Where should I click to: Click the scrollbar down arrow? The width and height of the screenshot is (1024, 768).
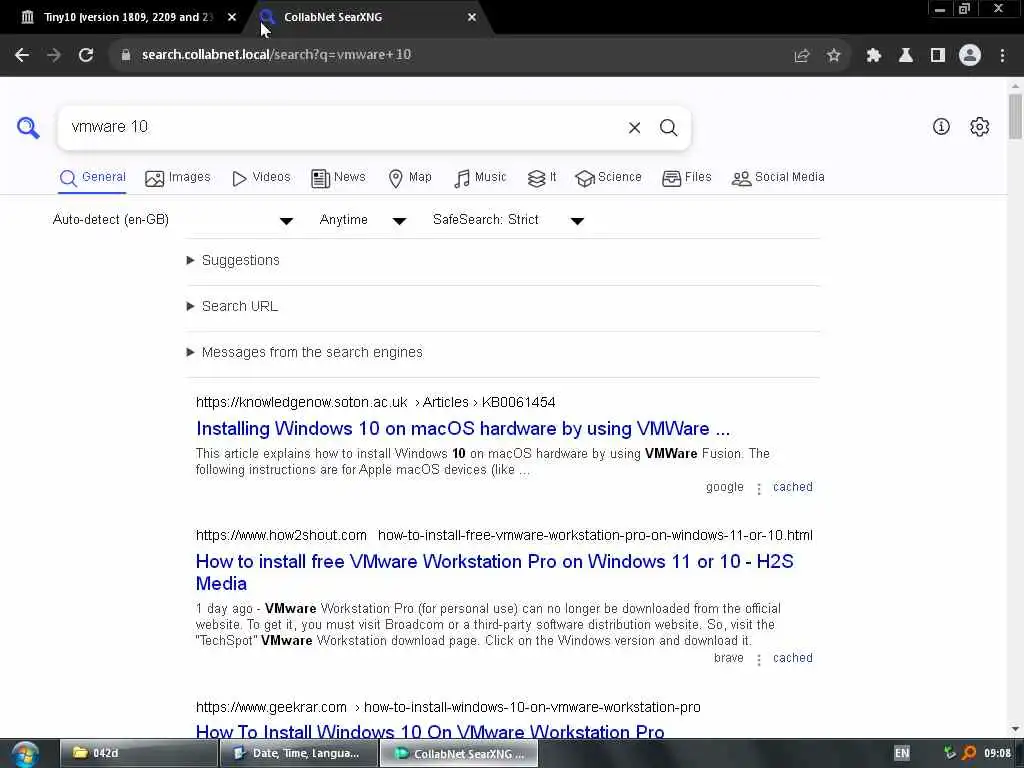(1015, 729)
